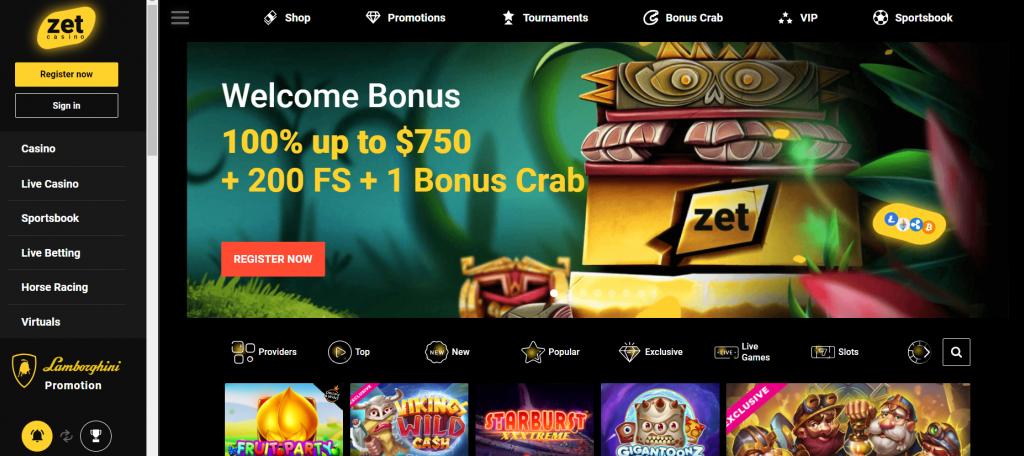Click the search magnifier icon
The width and height of the screenshot is (1024, 456).
click(956, 352)
